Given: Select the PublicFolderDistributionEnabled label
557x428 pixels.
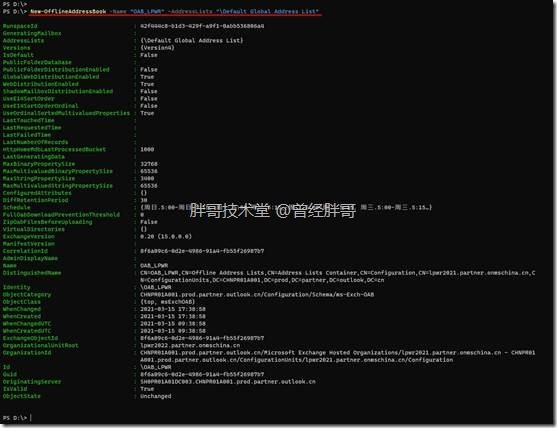Looking at the screenshot, I should [x=56, y=70].
